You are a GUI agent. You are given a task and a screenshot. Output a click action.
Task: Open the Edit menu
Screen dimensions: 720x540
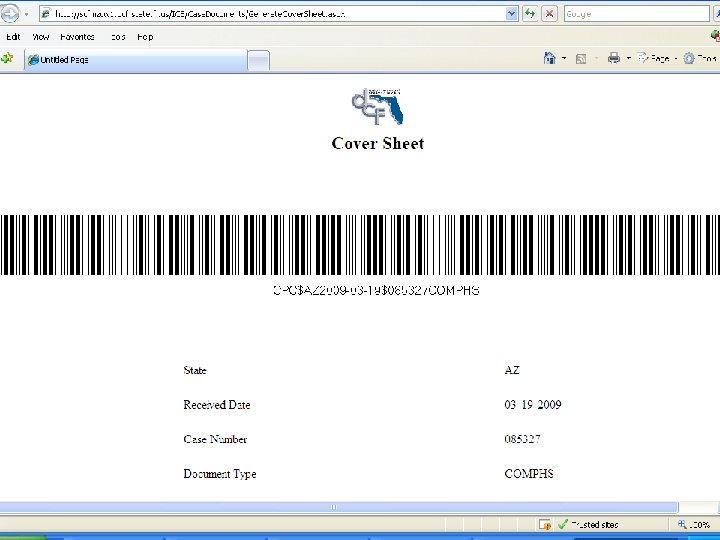coord(13,37)
